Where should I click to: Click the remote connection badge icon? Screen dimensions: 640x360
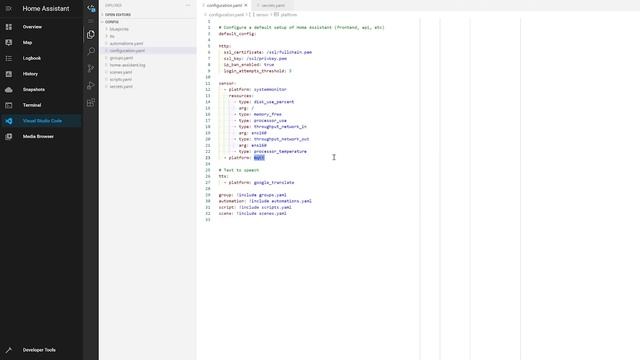91,8
